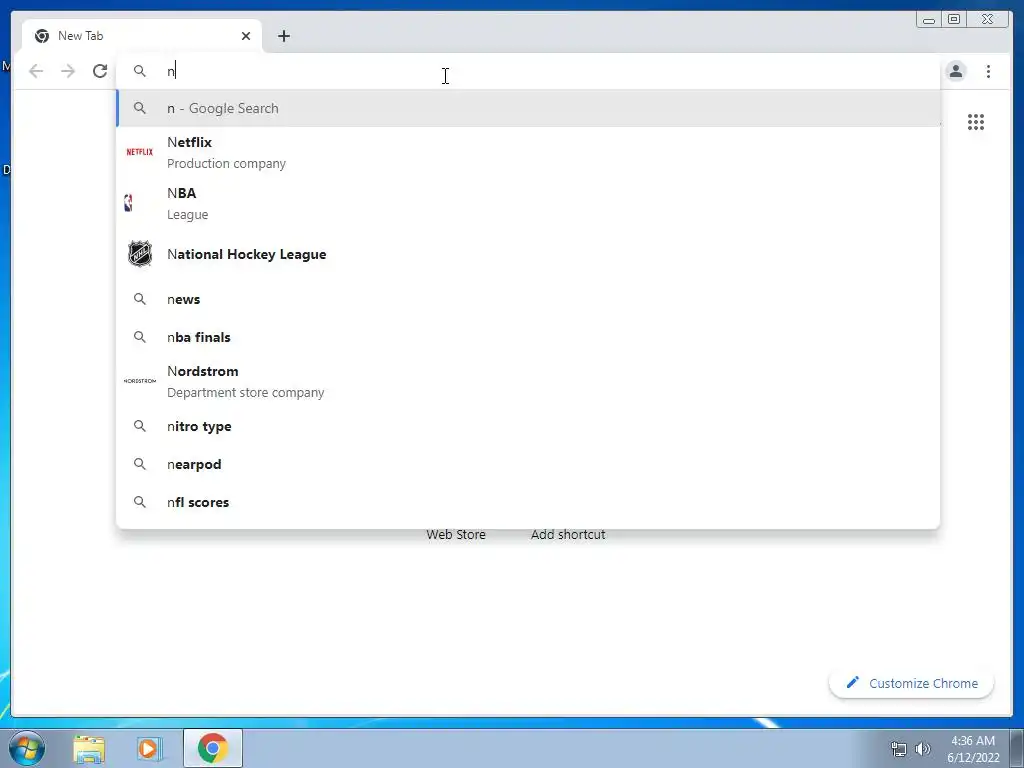This screenshot has height=768, width=1024.
Task: Select the NBA League suggestion
Action: [x=528, y=203]
